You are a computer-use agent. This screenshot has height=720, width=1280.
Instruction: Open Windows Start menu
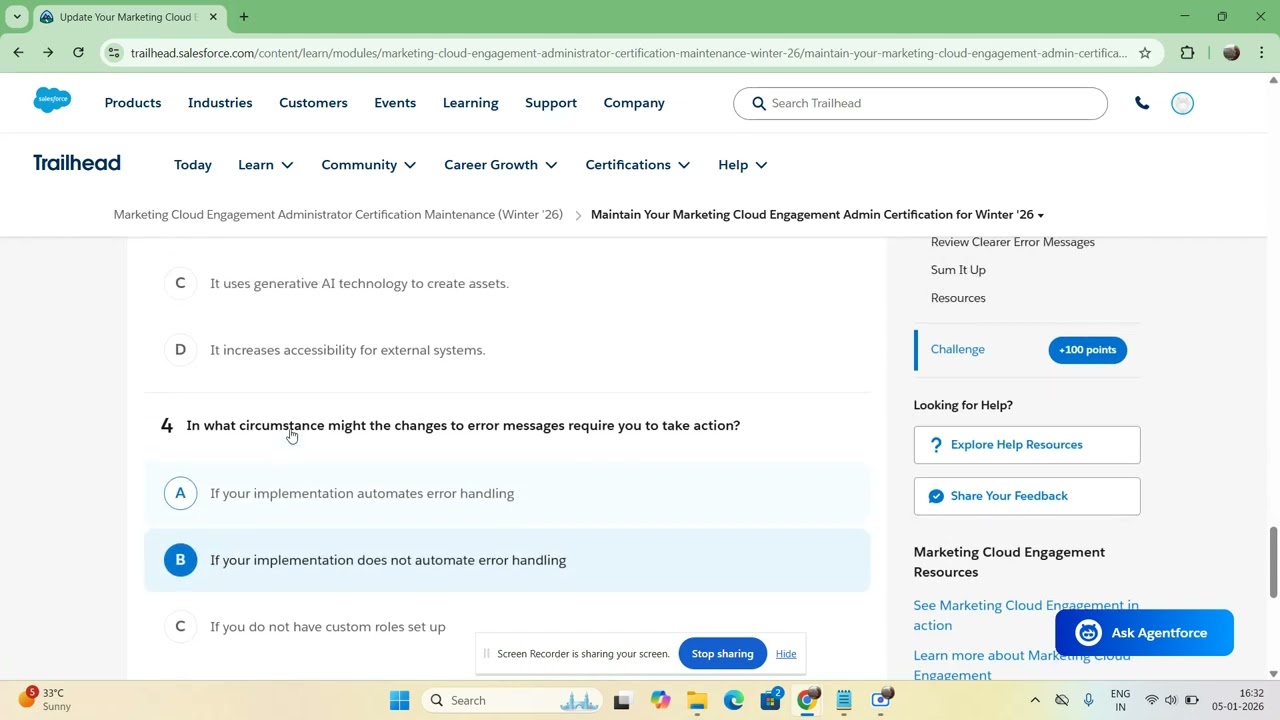click(x=399, y=700)
